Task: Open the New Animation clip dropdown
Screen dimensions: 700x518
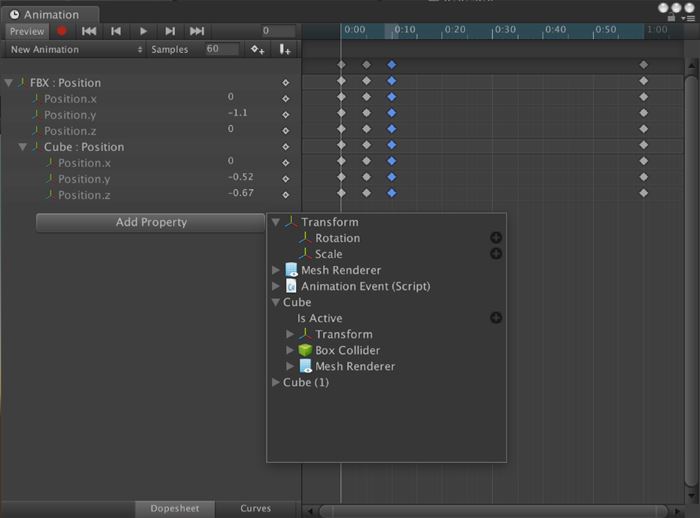Action: coord(76,49)
